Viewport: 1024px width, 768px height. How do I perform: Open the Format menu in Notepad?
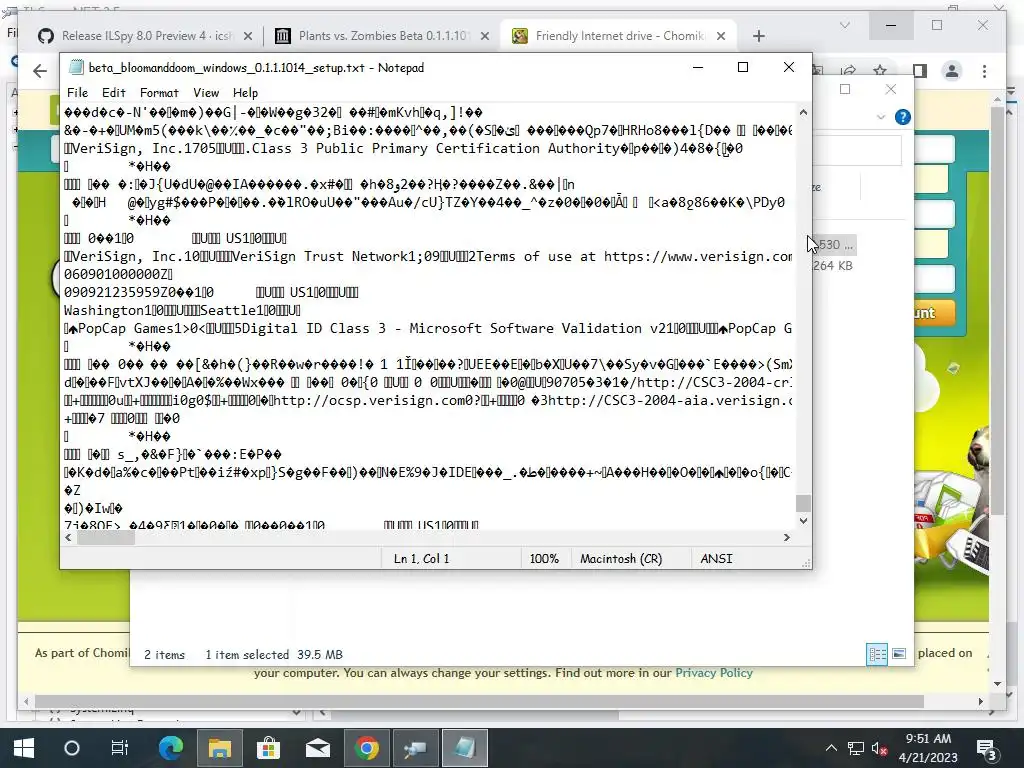(x=159, y=93)
